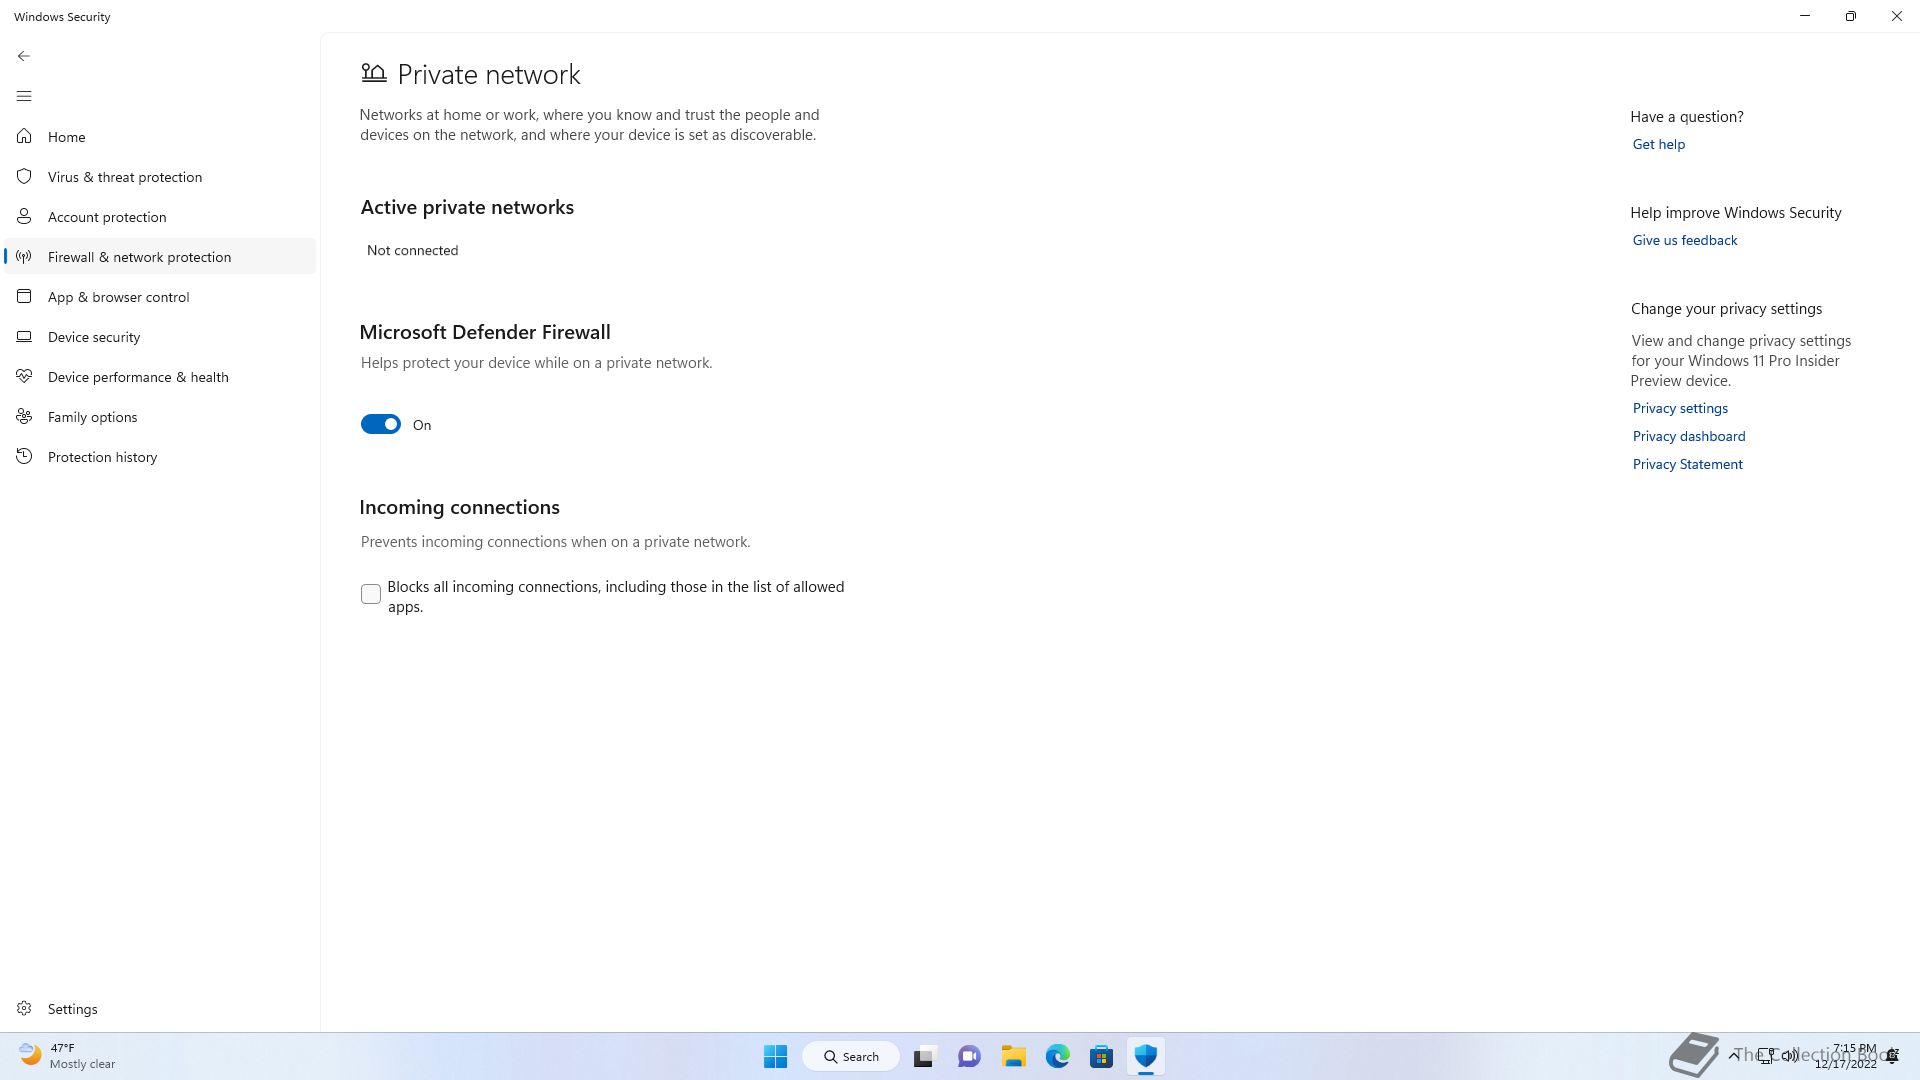Restore down the Windows Security window

1851,16
